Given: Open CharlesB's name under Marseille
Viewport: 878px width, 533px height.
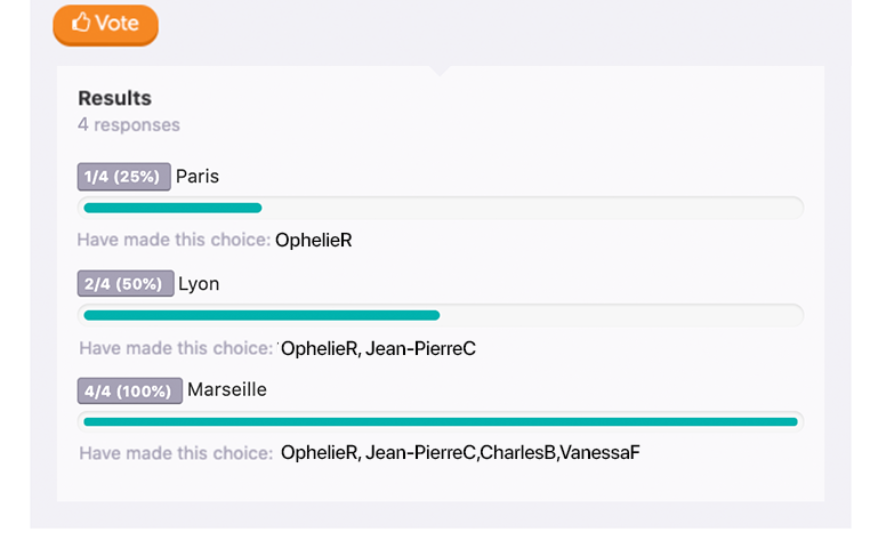Looking at the screenshot, I should [x=517, y=453].
